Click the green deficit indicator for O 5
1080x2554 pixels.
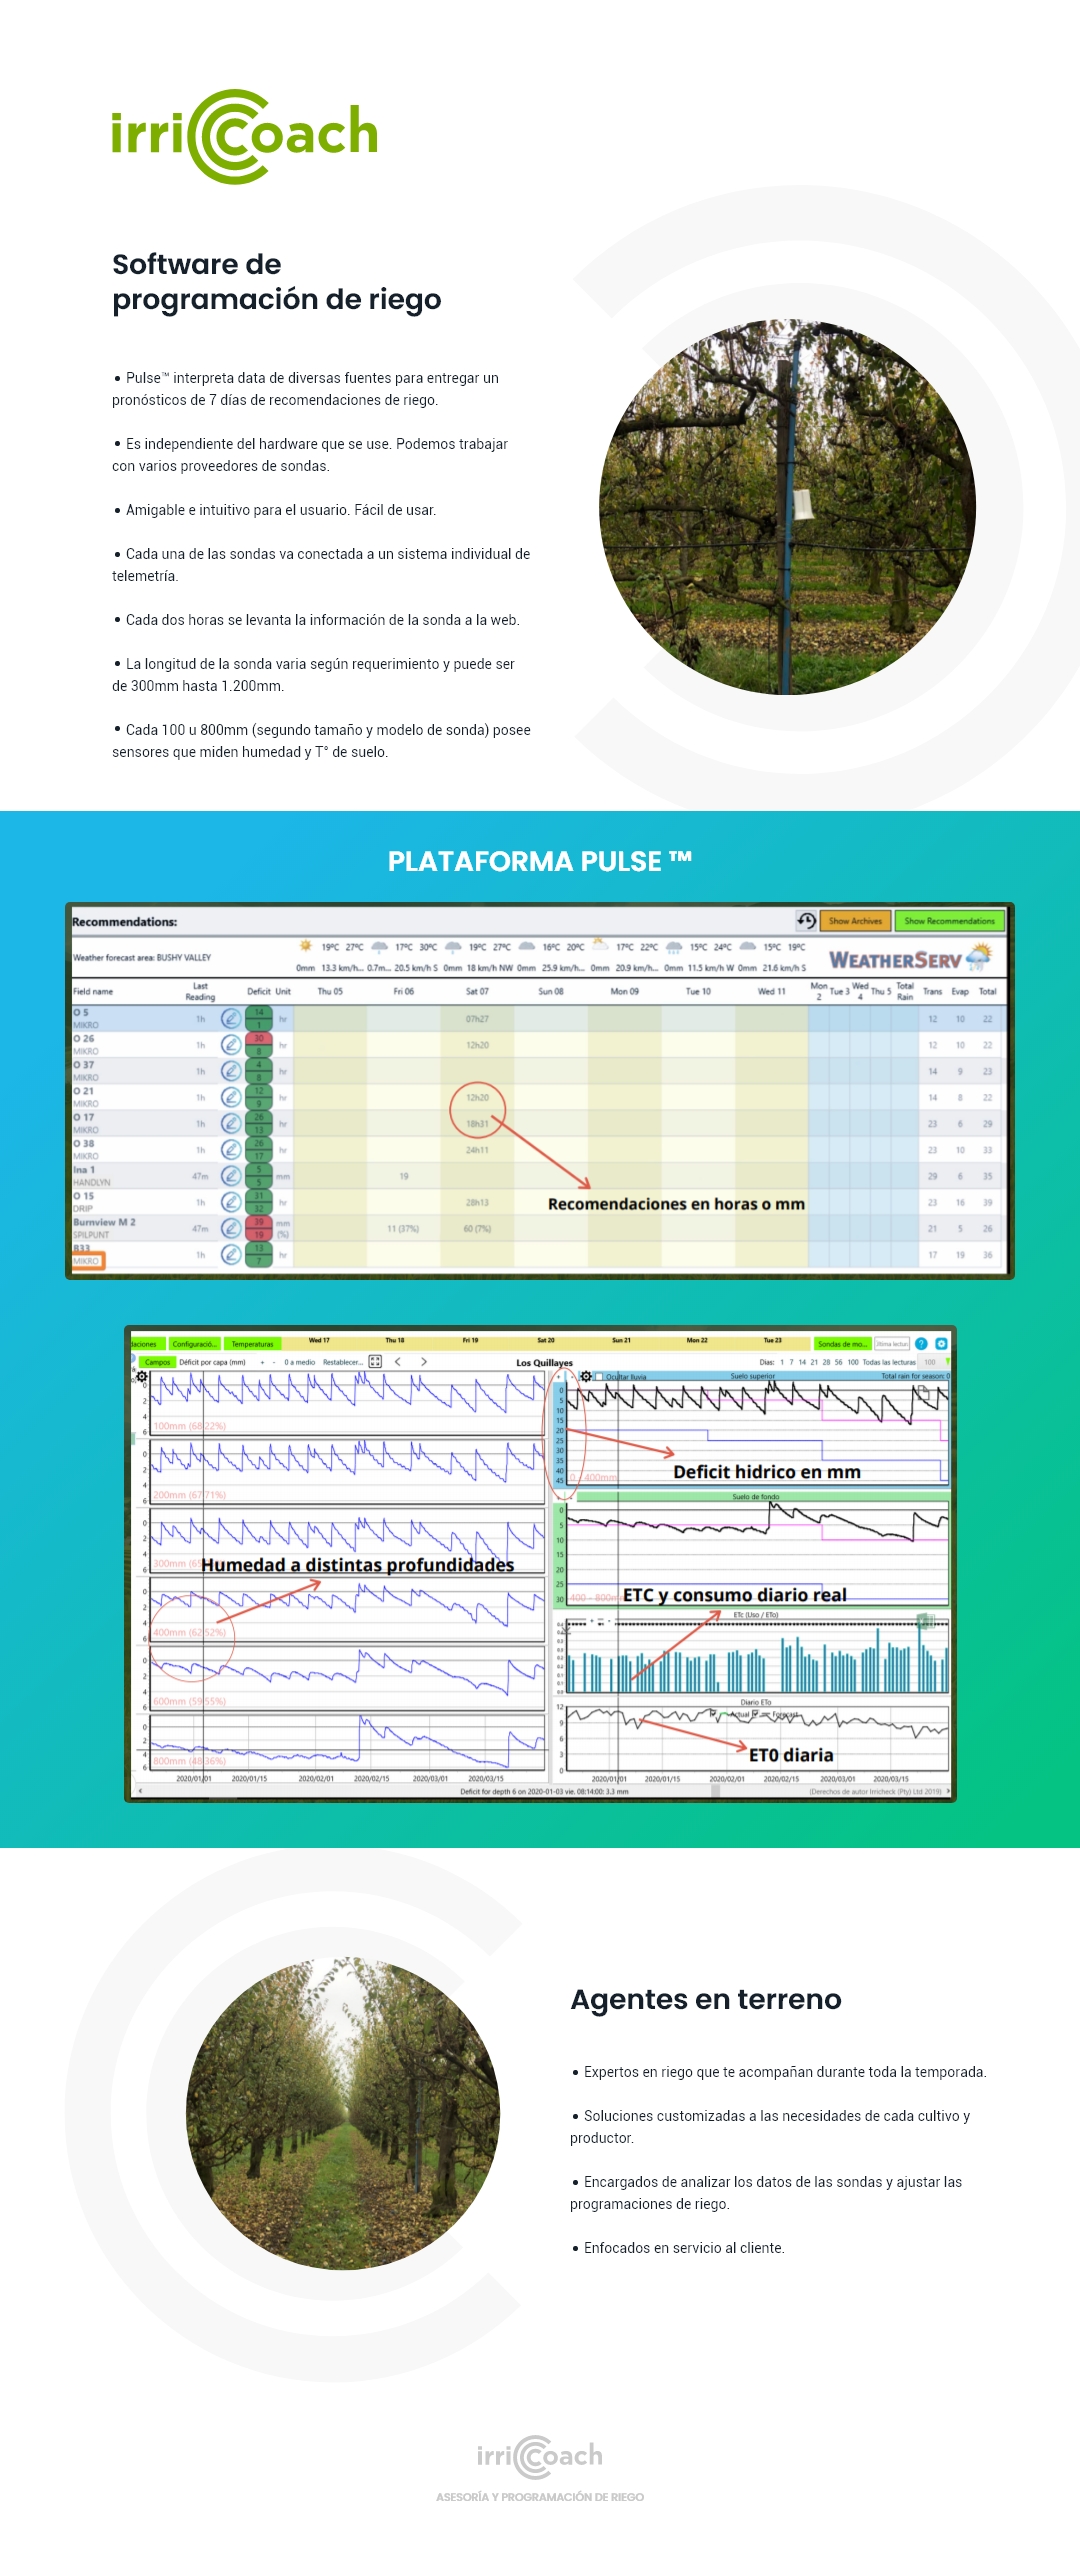pyautogui.click(x=259, y=1019)
